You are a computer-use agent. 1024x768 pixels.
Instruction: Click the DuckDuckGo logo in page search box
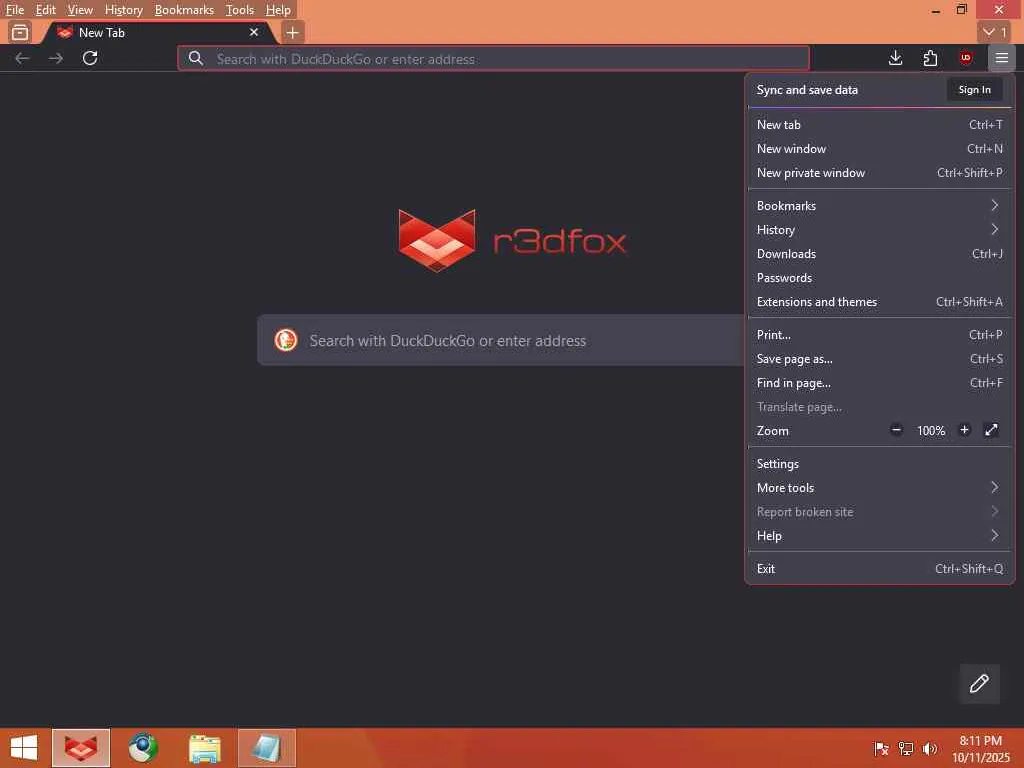tap(286, 340)
